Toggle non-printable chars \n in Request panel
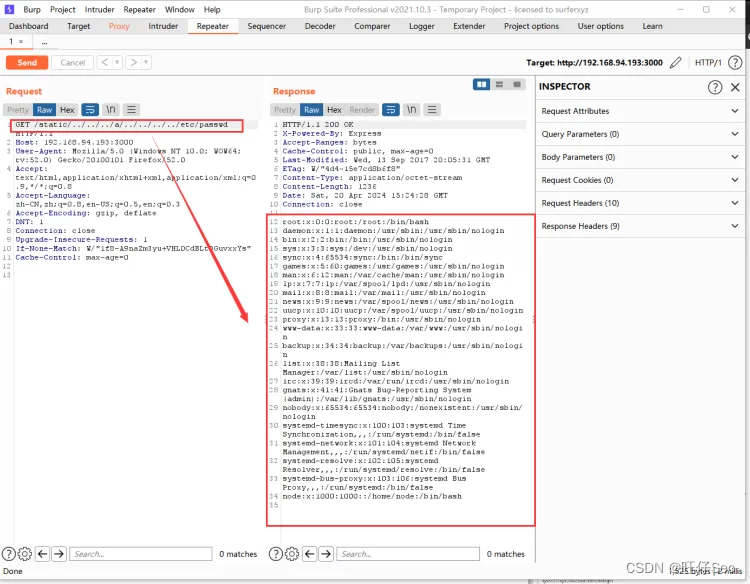This screenshot has height=584, width=750. click(x=110, y=110)
